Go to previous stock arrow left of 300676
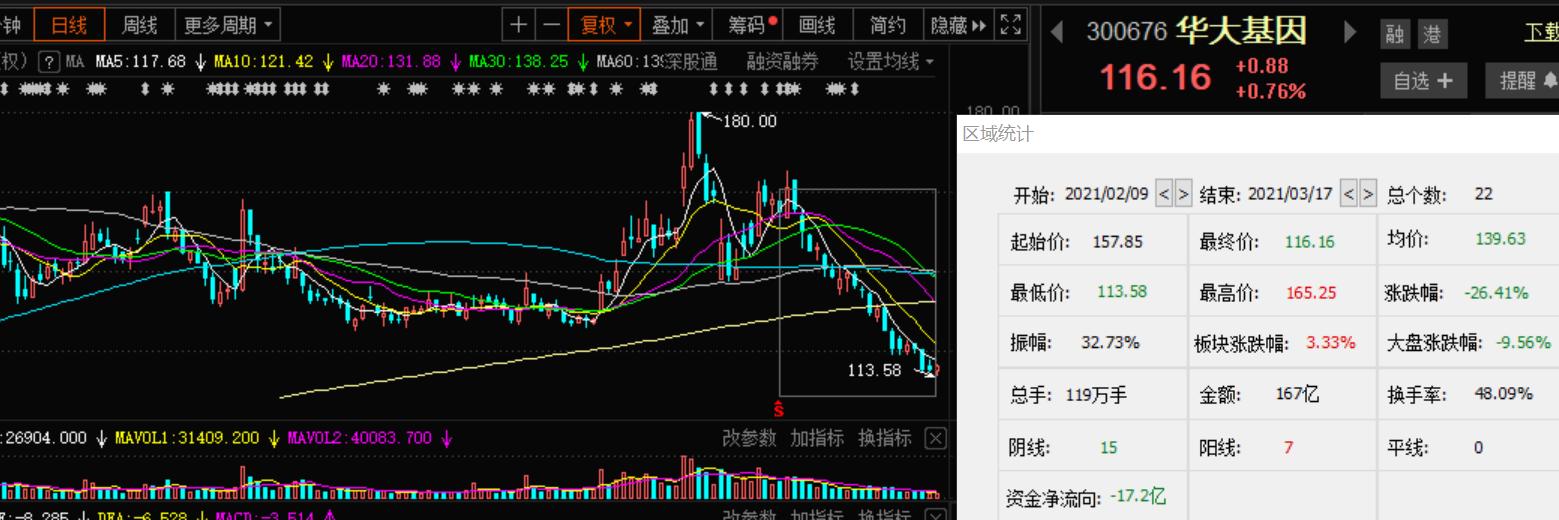This screenshot has height=520, width=1559. pyautogui.click(x=1056, y=32)
